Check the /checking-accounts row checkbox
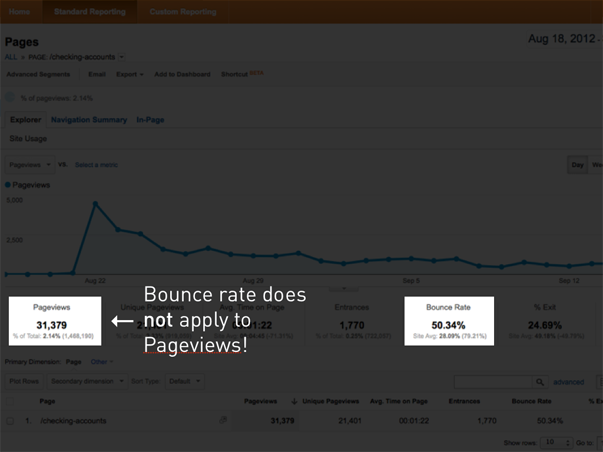 tap(10, 421)
